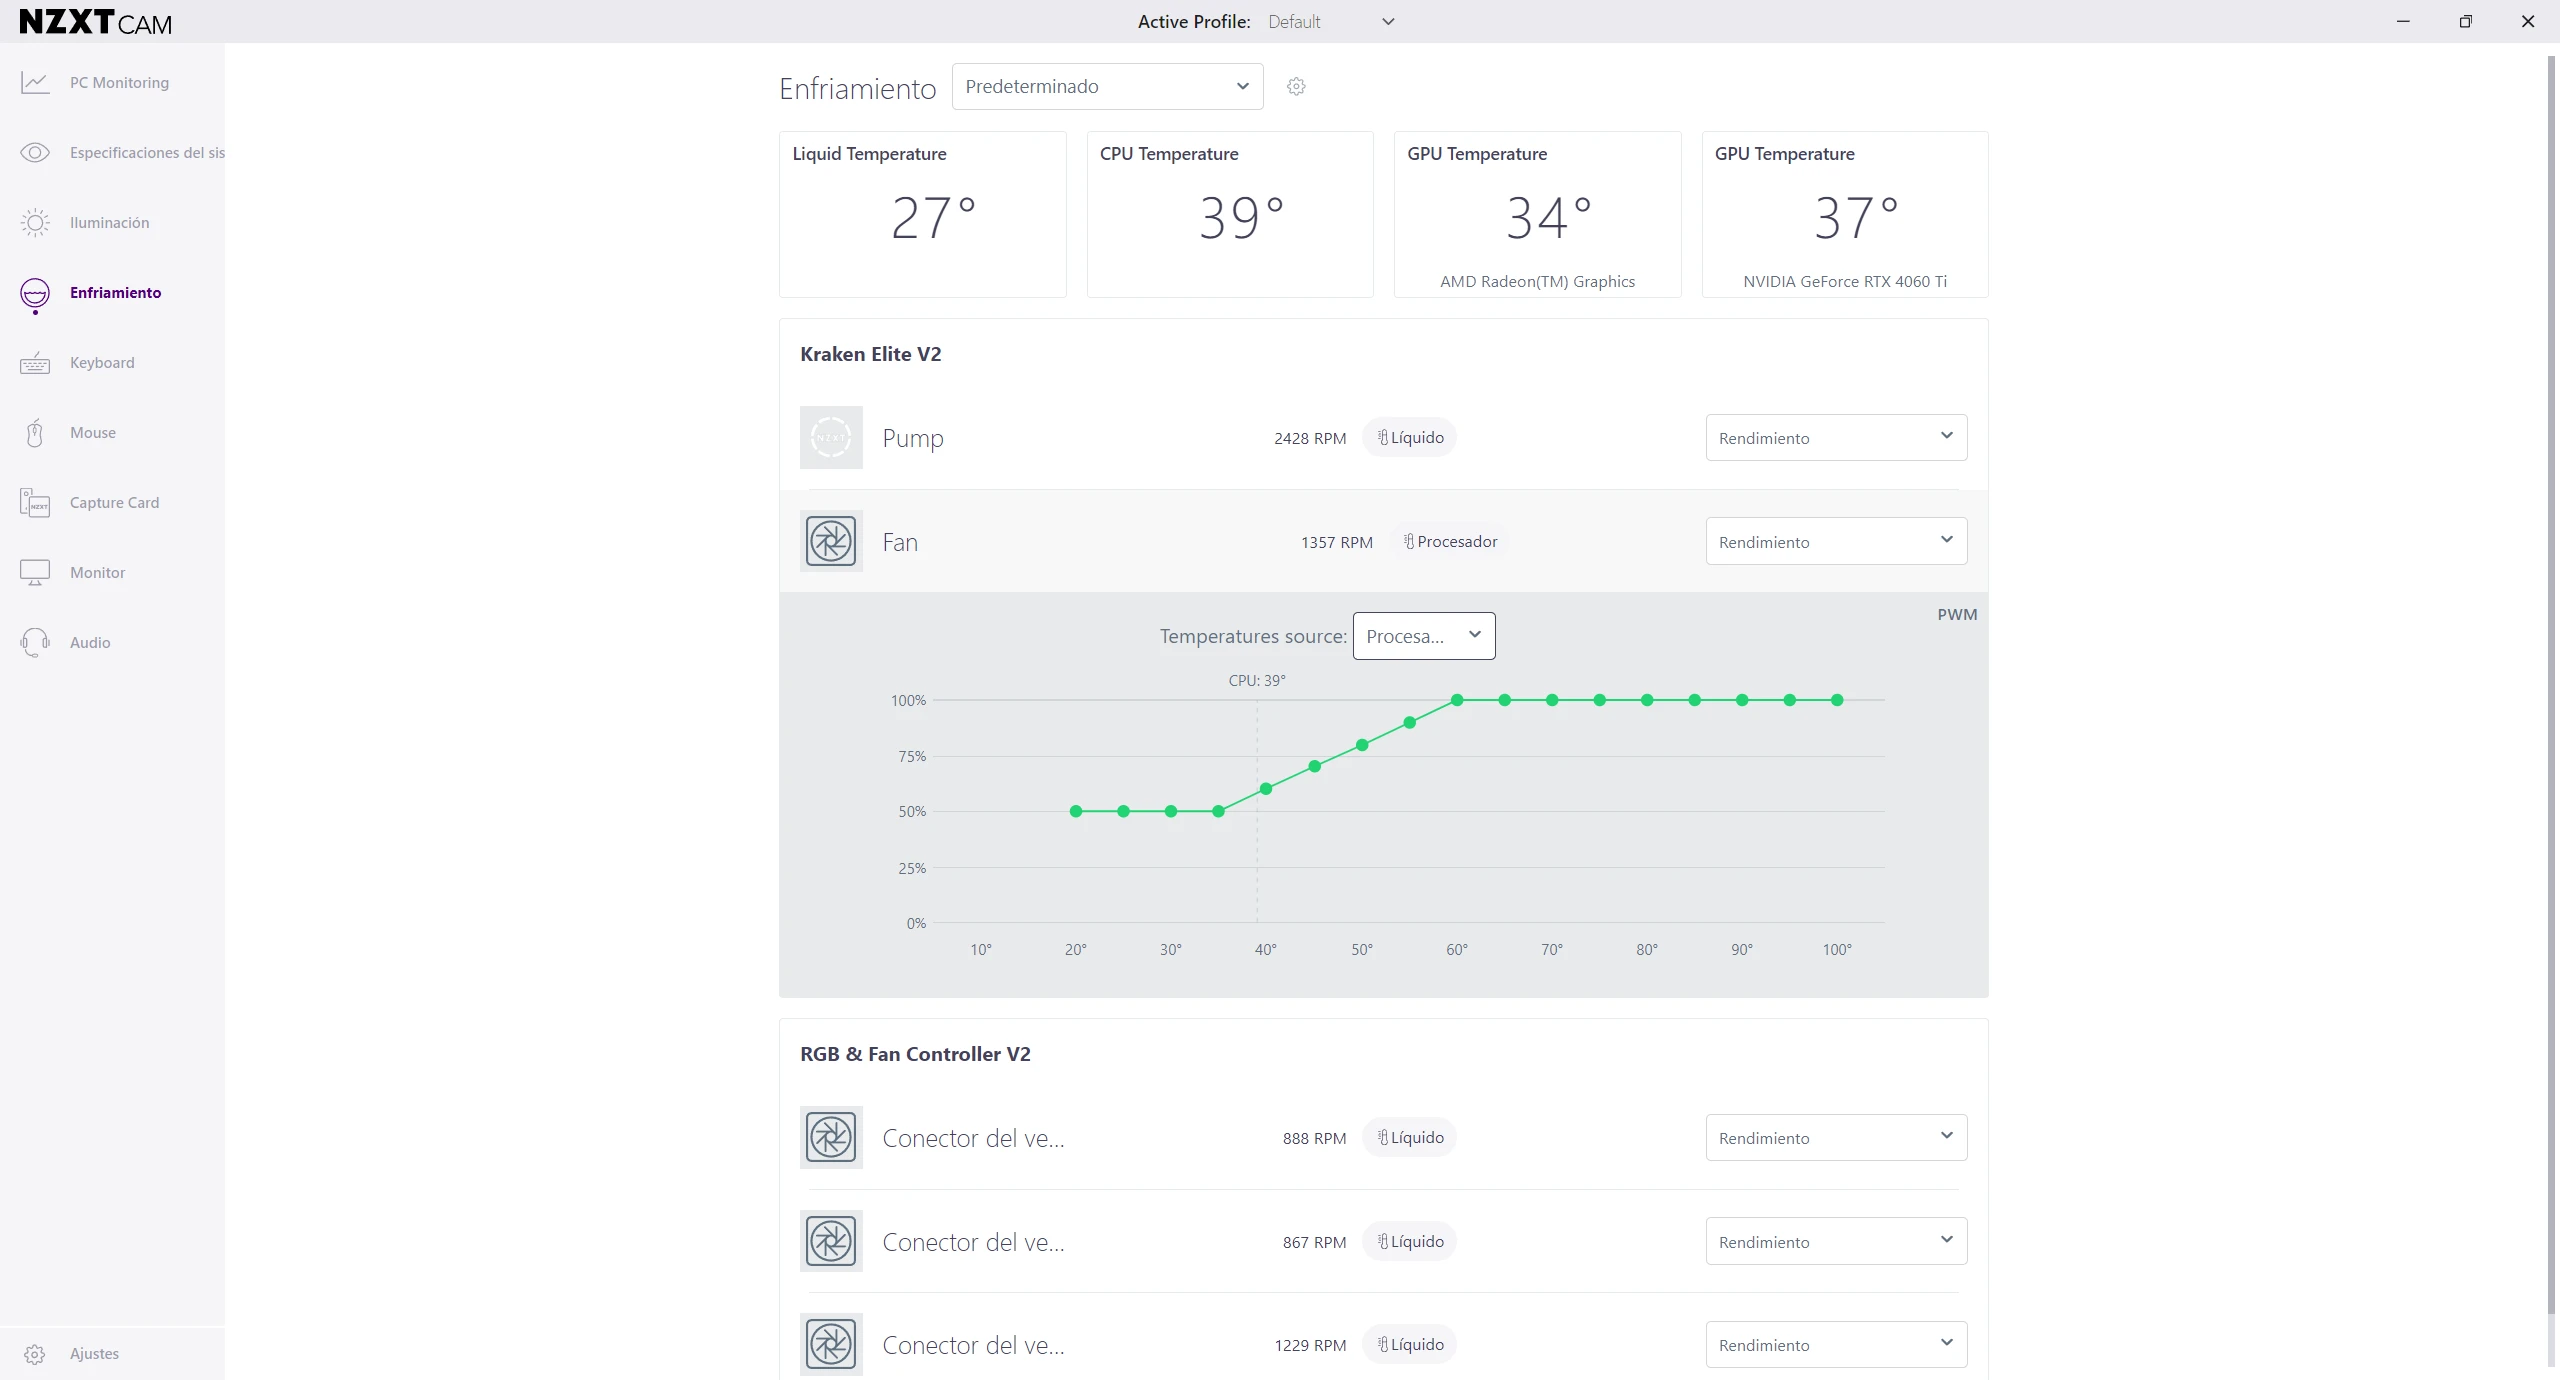2560x1380 pixels.
Task: Open Pump Rendimiento mode dropdown
Action: (x=1836, y=438)
